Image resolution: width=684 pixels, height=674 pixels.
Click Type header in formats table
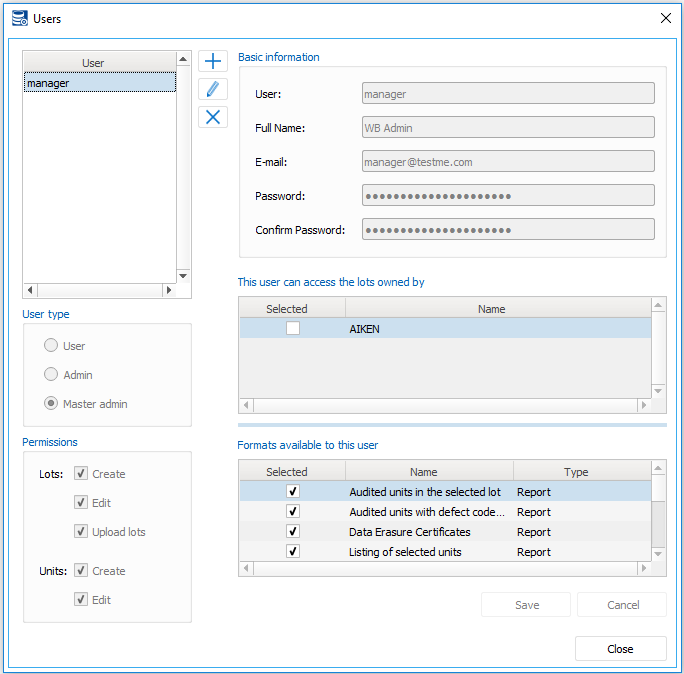click(582, 472)
